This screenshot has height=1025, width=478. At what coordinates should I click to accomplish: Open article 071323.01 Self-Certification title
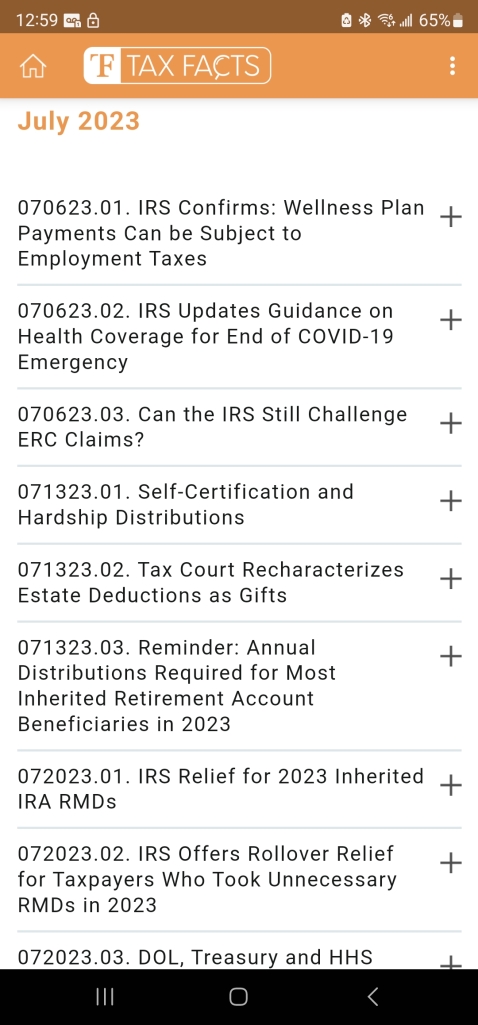186,505
